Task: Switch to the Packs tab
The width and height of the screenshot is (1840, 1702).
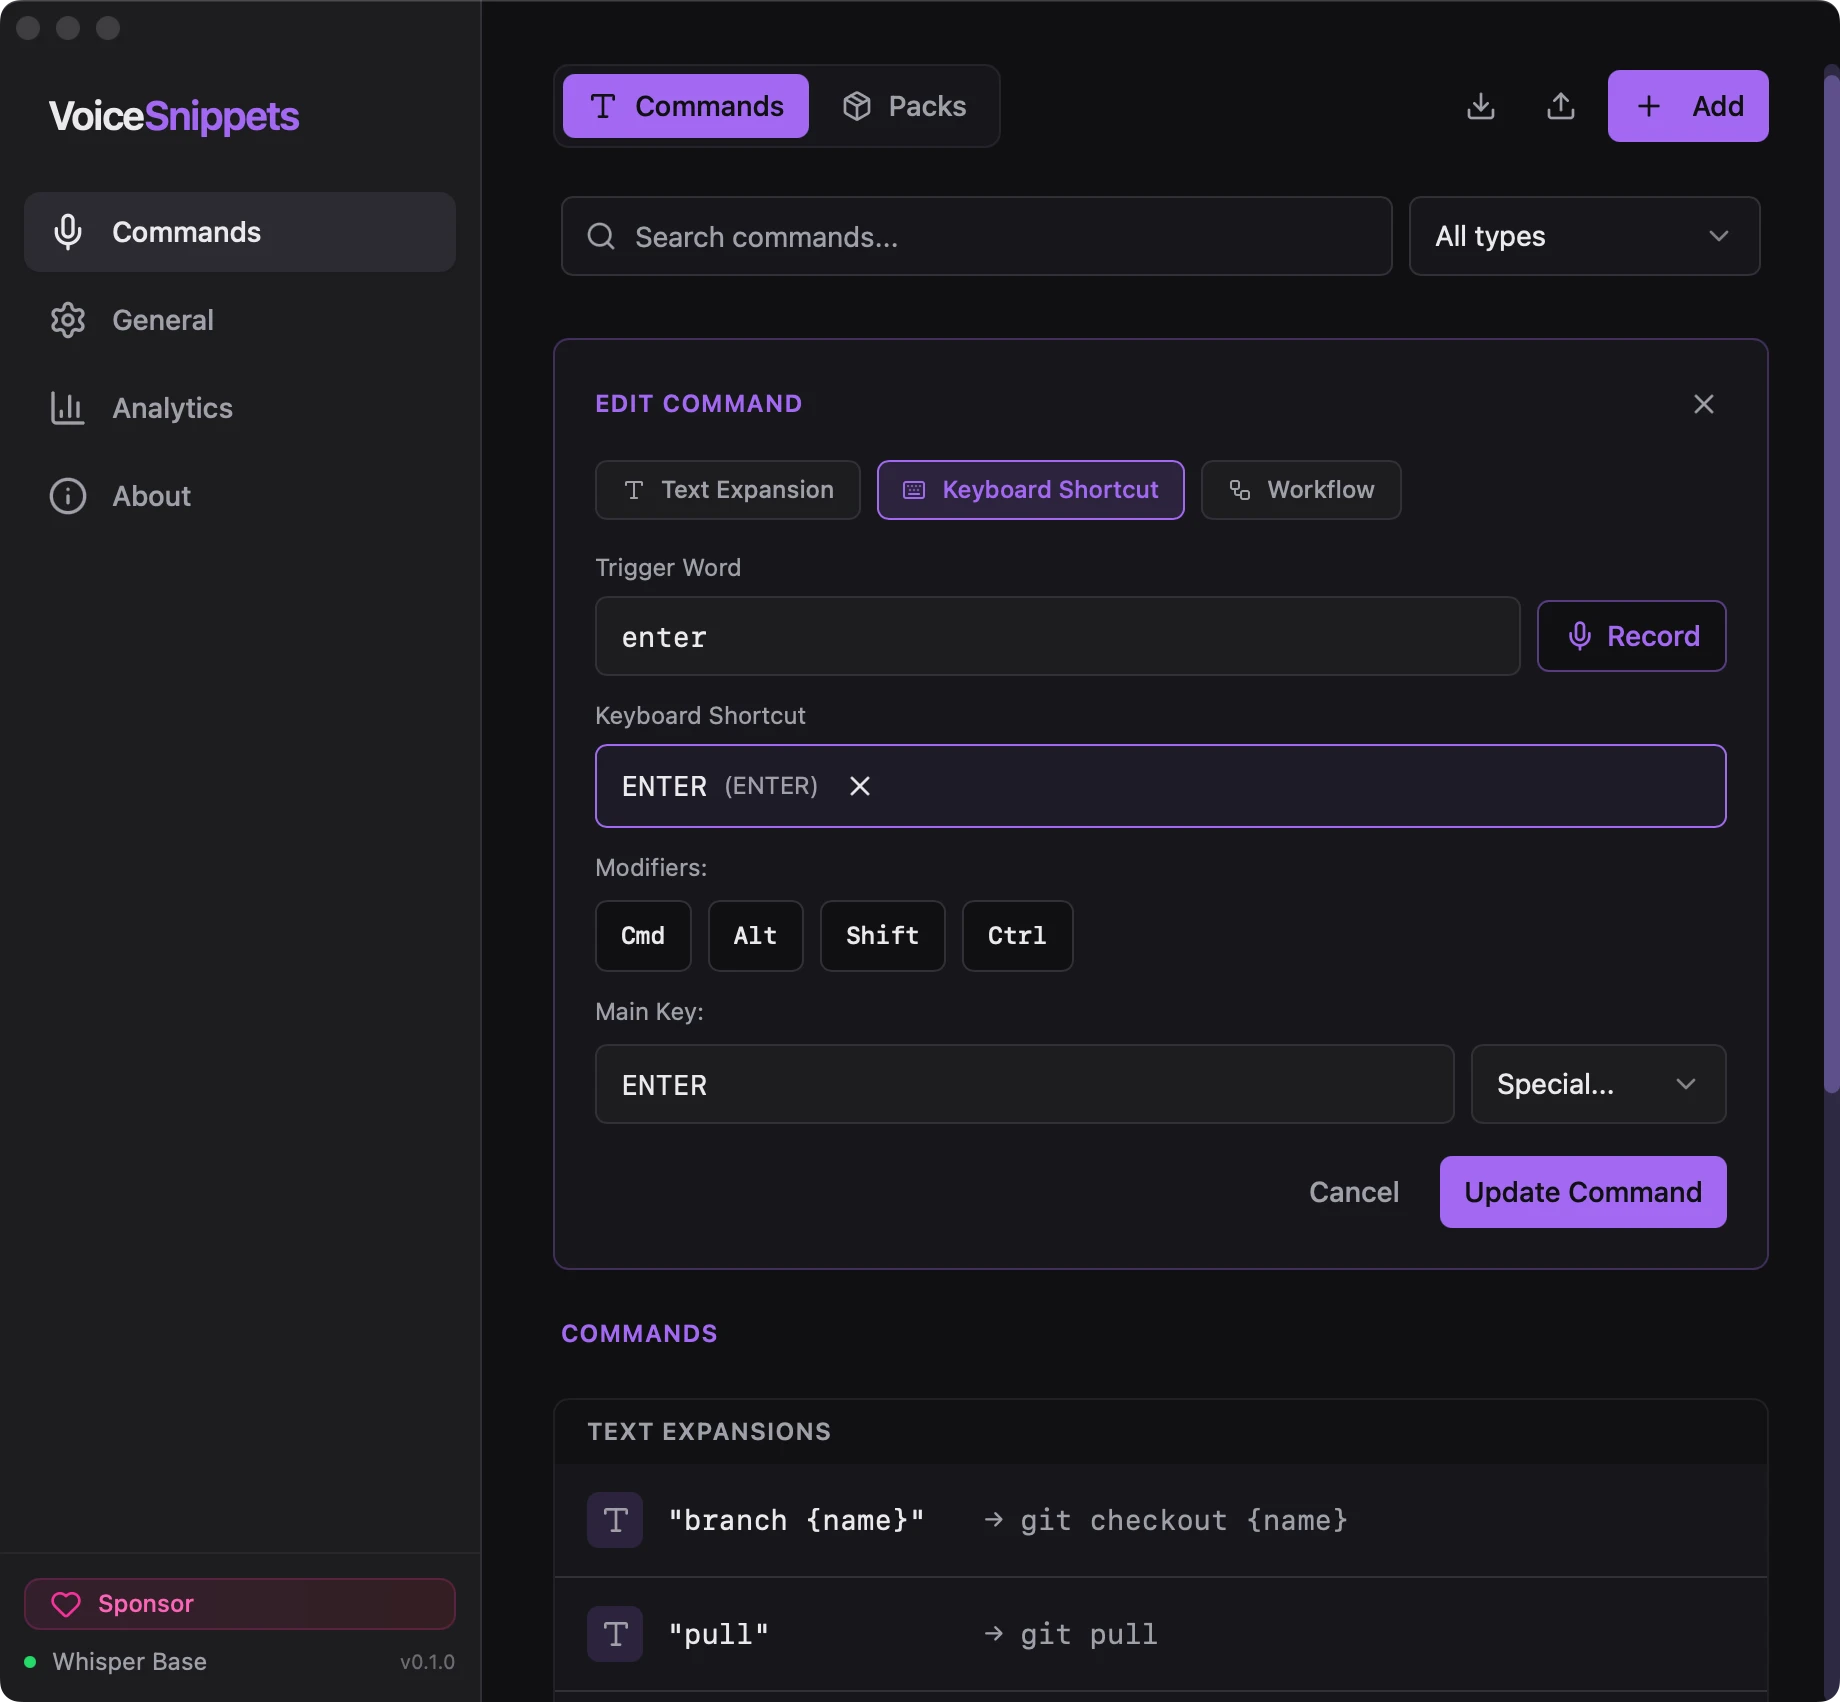Action: tap(905, 106)
